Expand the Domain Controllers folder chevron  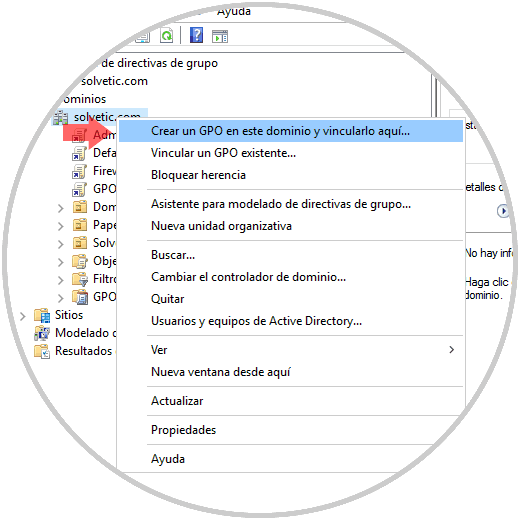click(x=60, y=208)
